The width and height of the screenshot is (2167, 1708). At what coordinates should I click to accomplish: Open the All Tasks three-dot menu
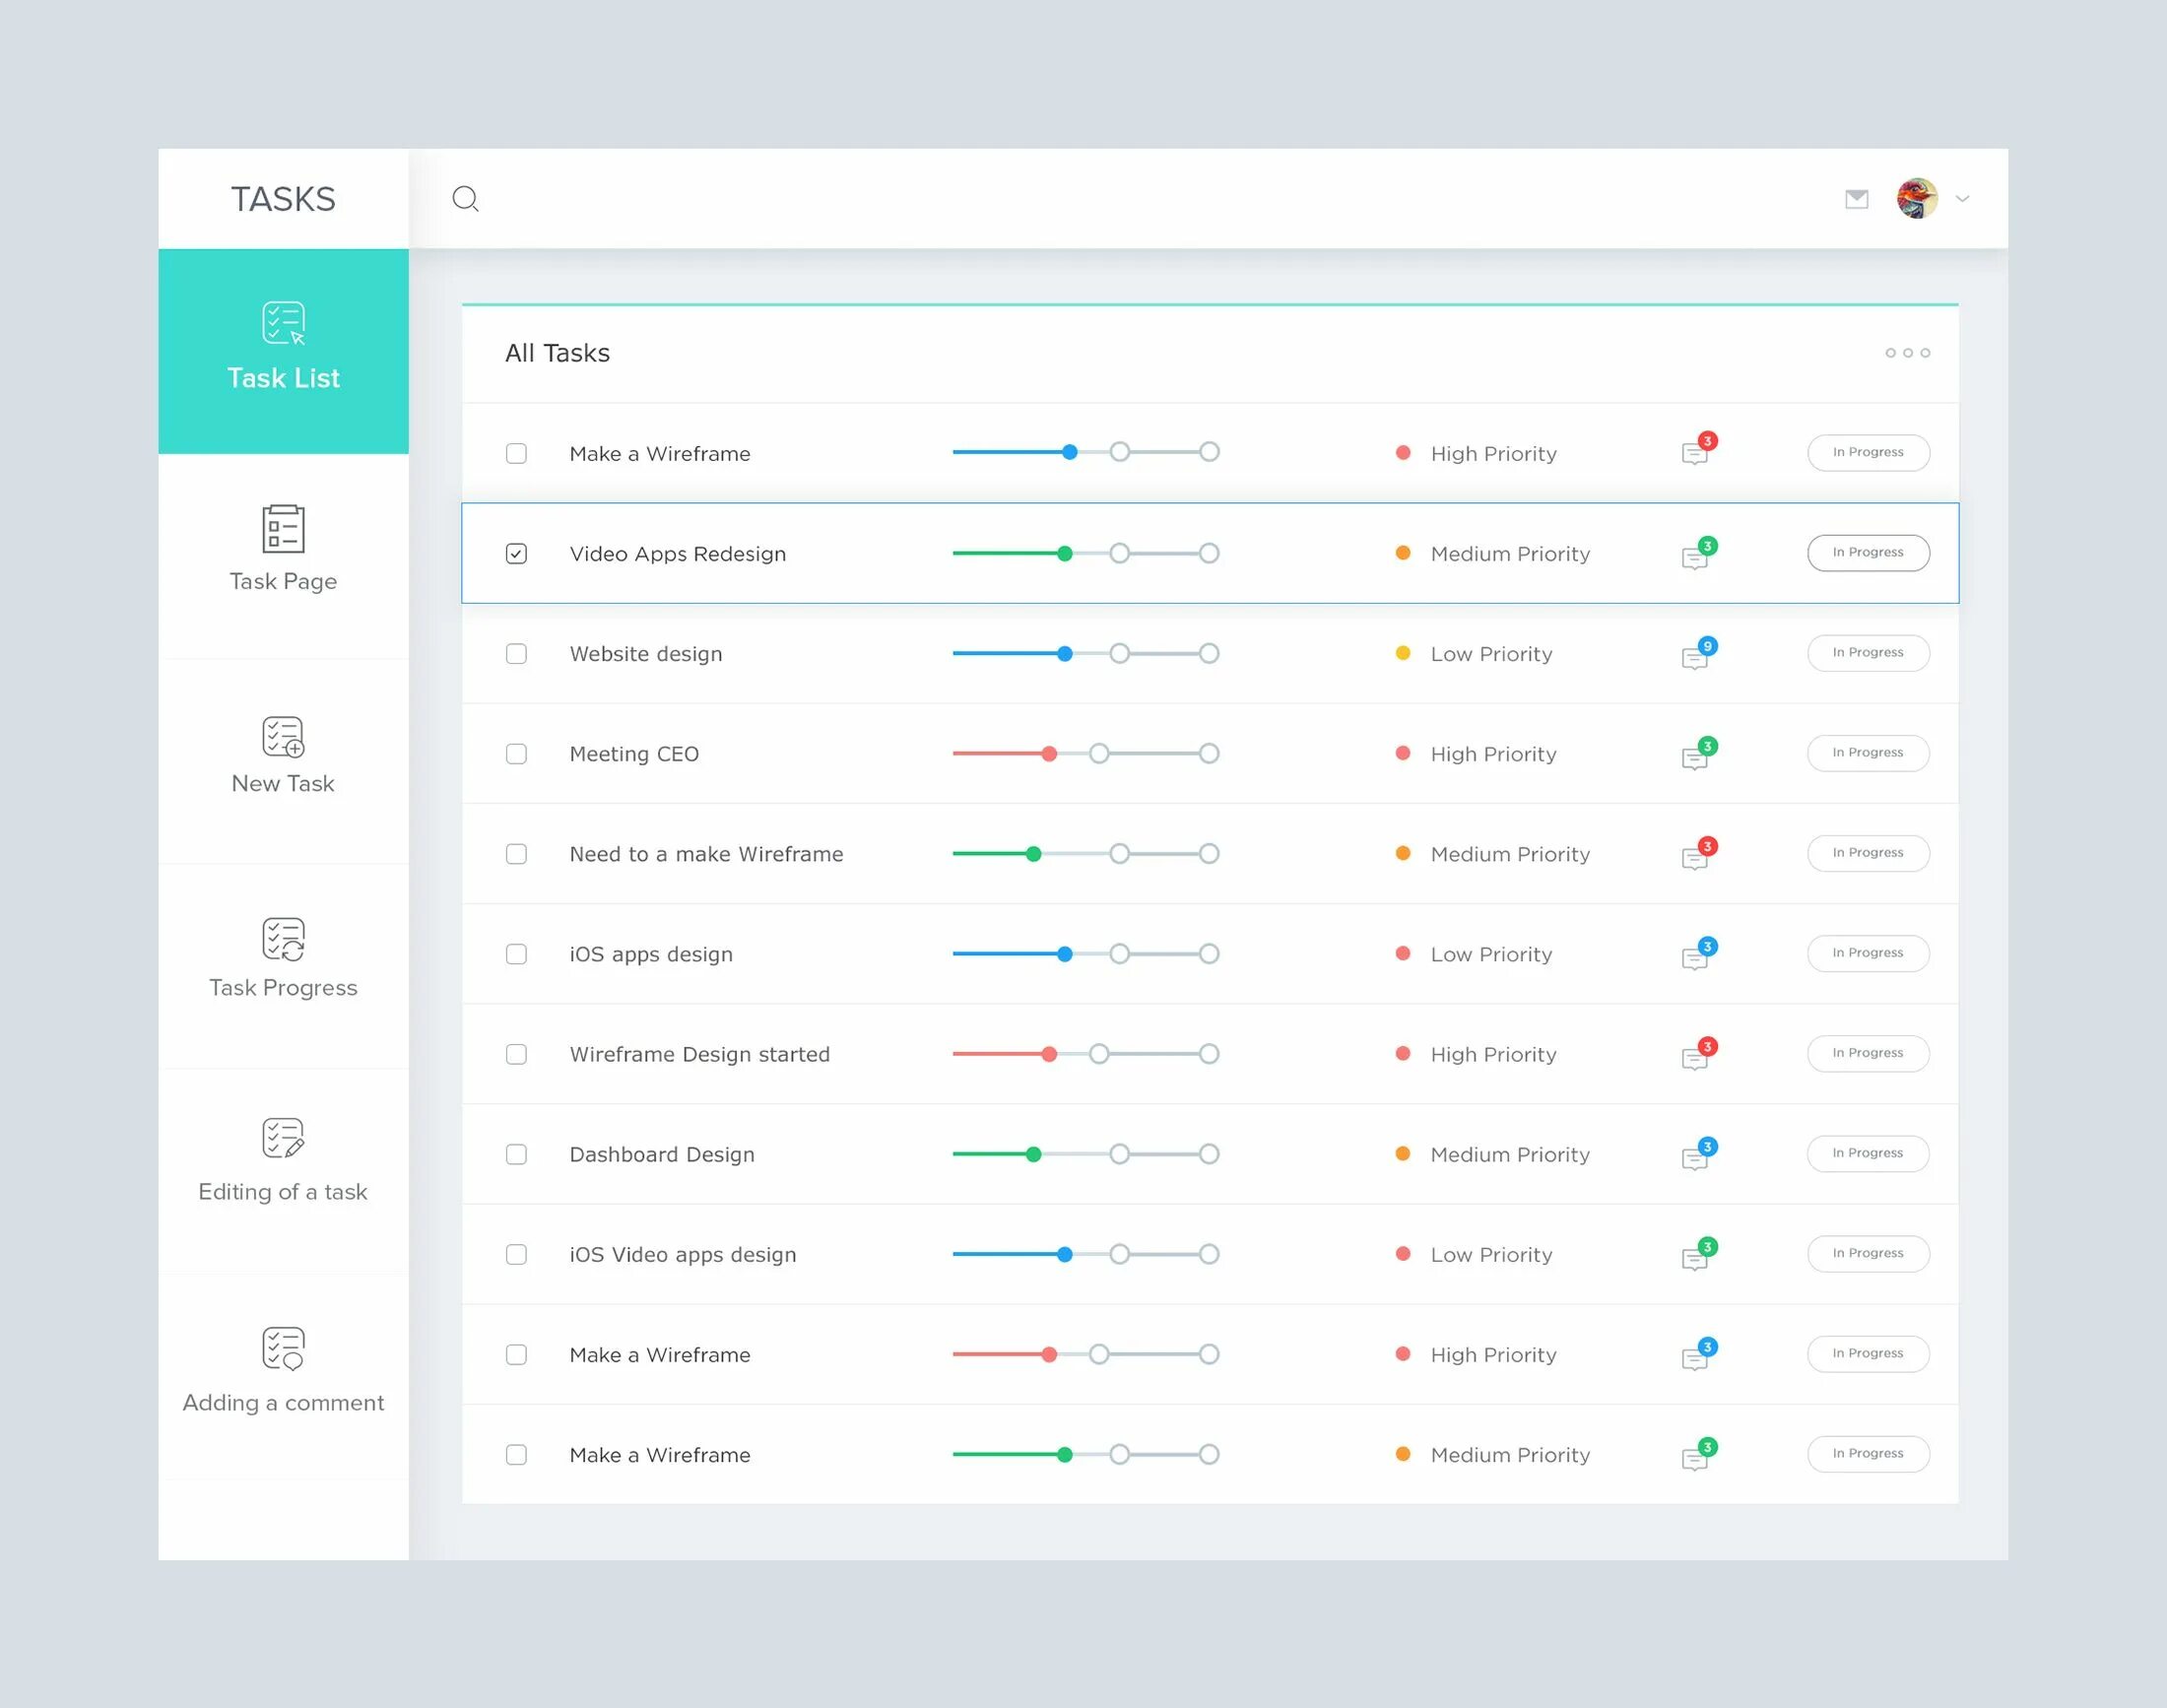(1907, 353)
